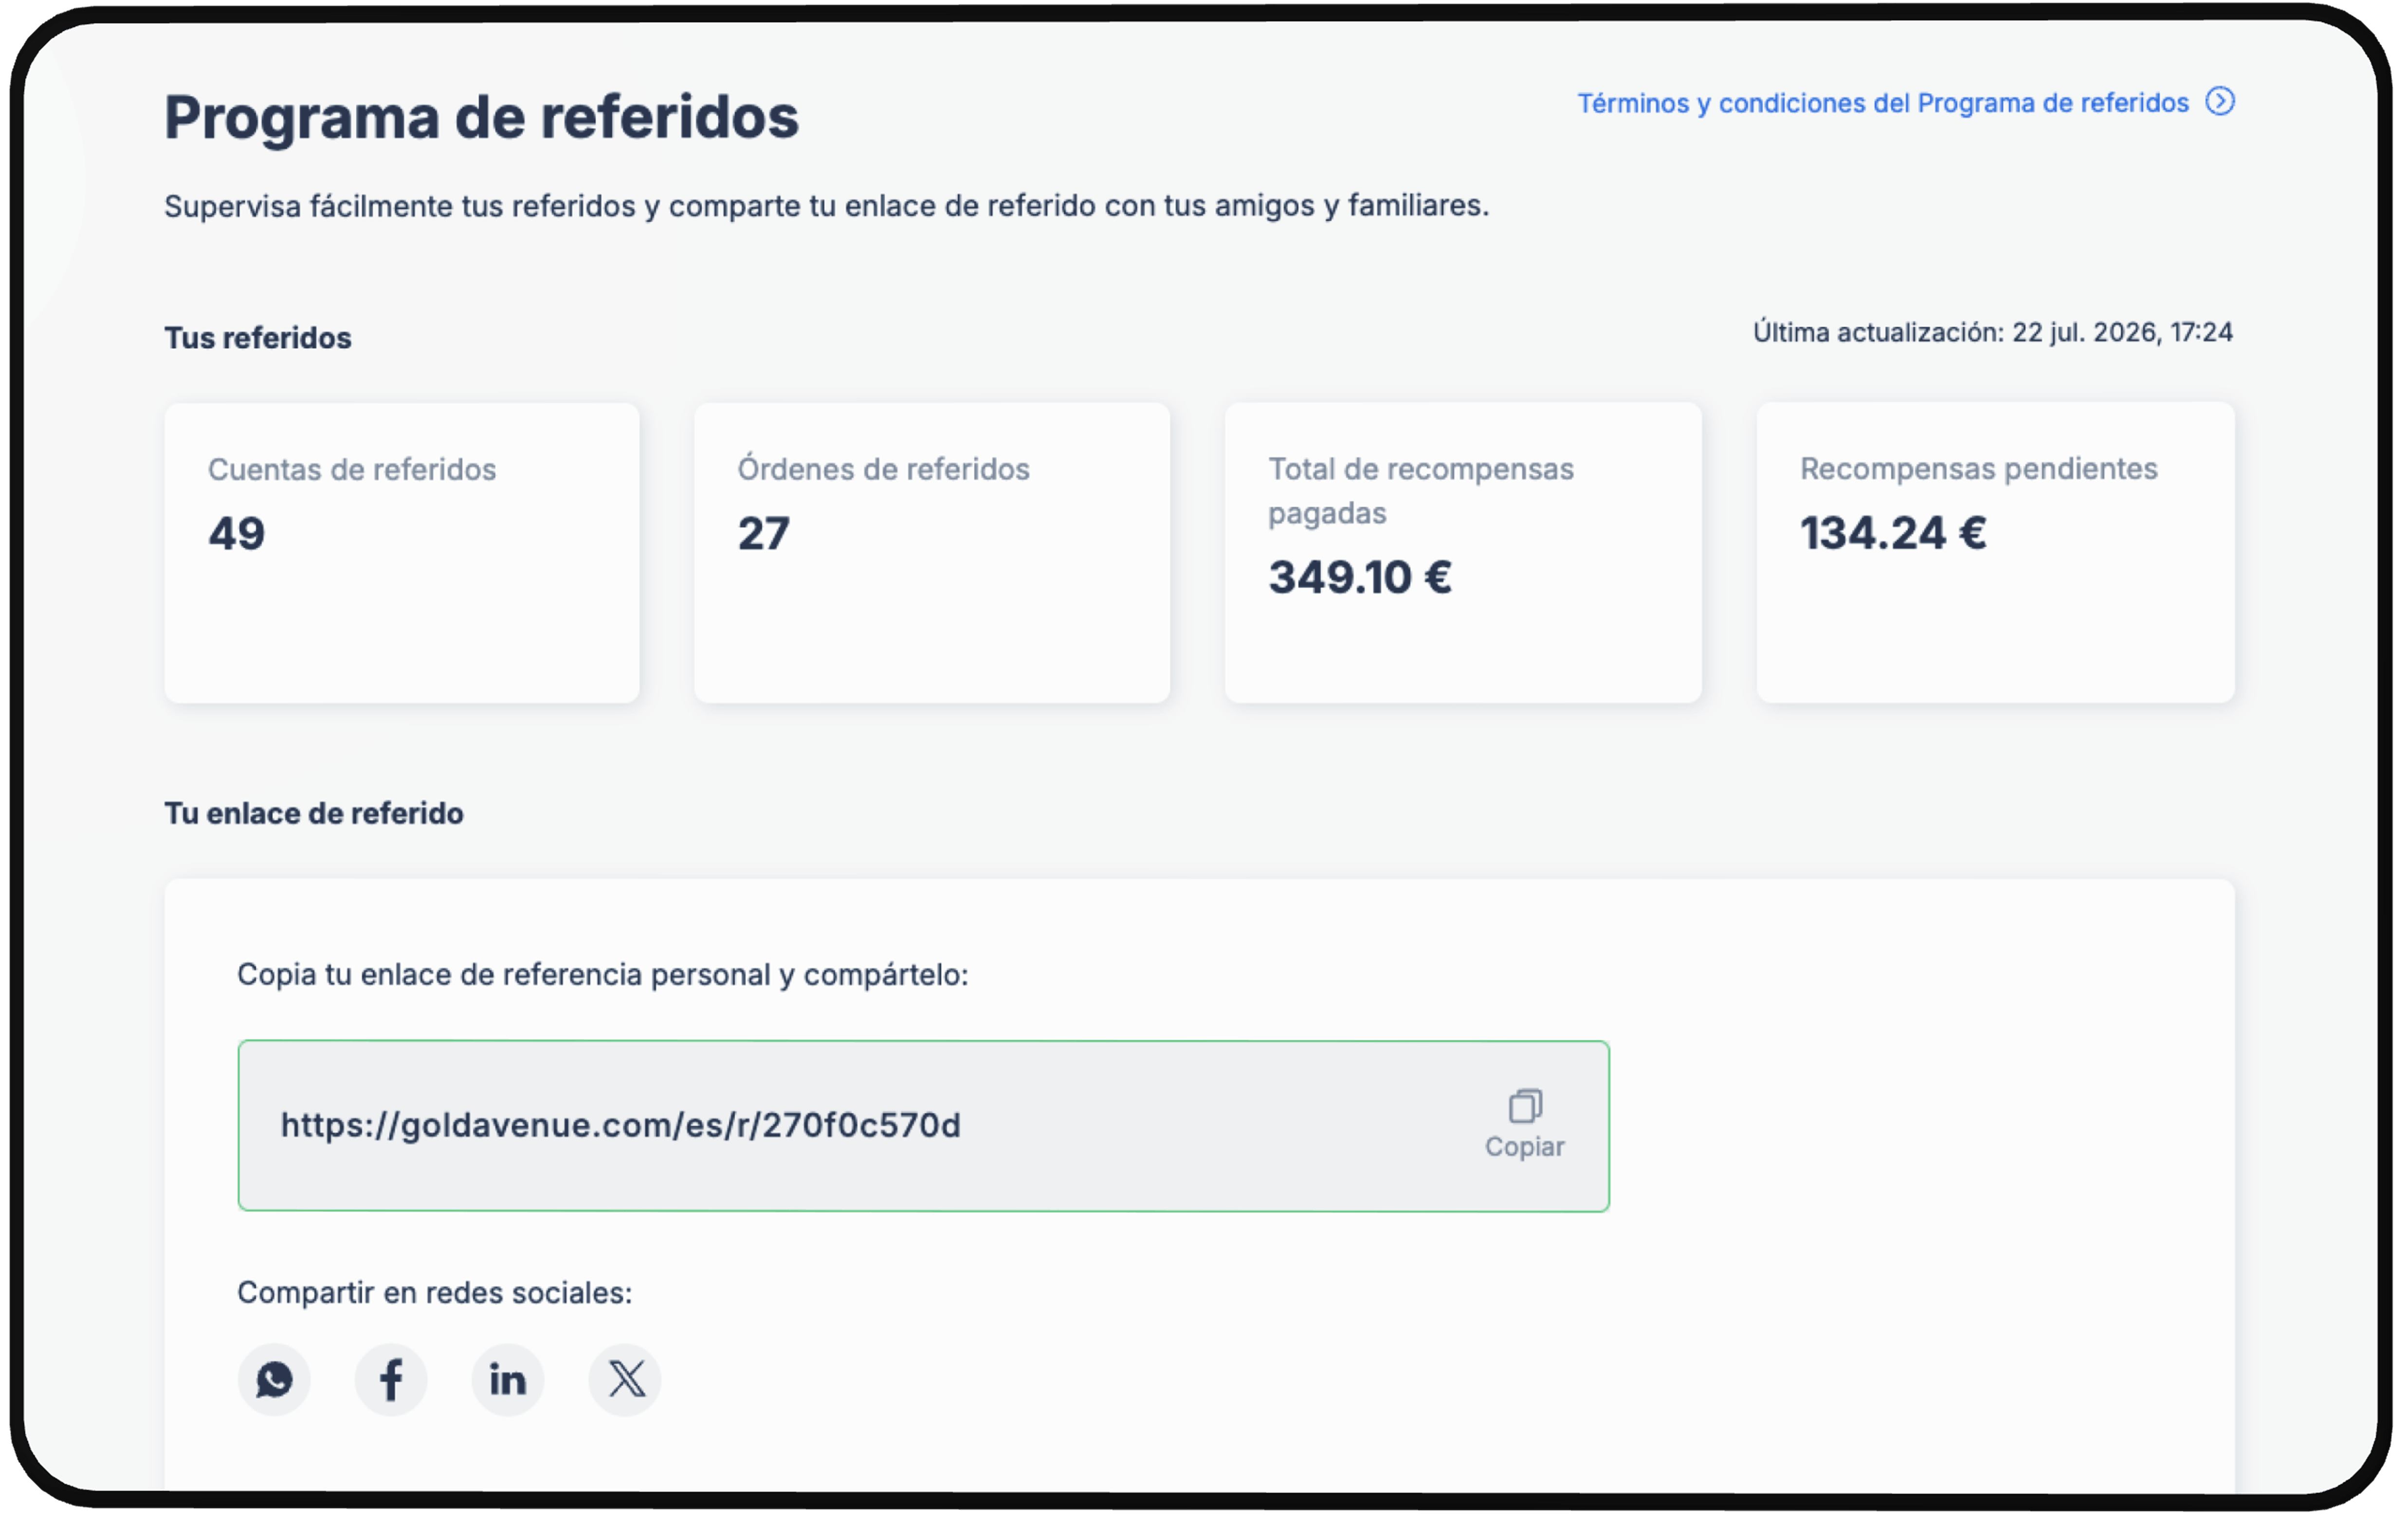Click the Programa de referidos heading

[x=481, y=117]
